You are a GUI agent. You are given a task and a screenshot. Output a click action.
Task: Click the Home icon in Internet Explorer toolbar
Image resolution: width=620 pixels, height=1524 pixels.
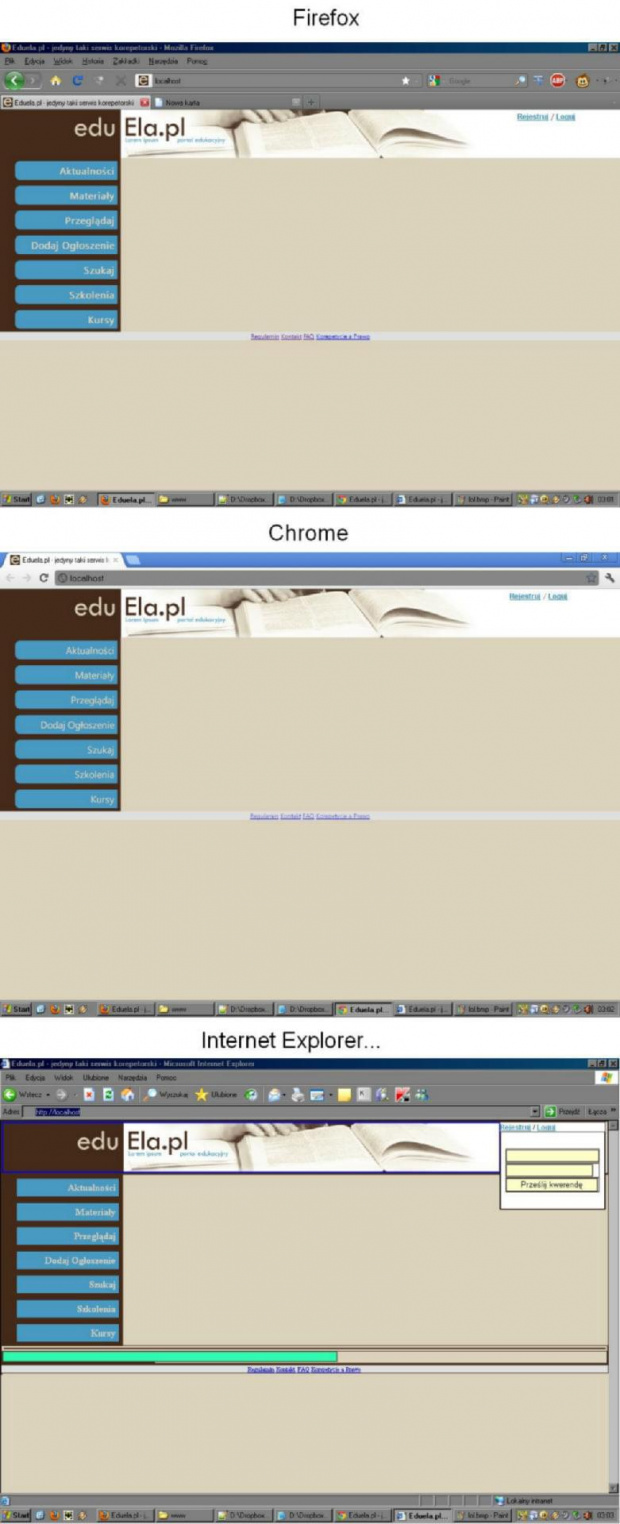point(127,1095)
